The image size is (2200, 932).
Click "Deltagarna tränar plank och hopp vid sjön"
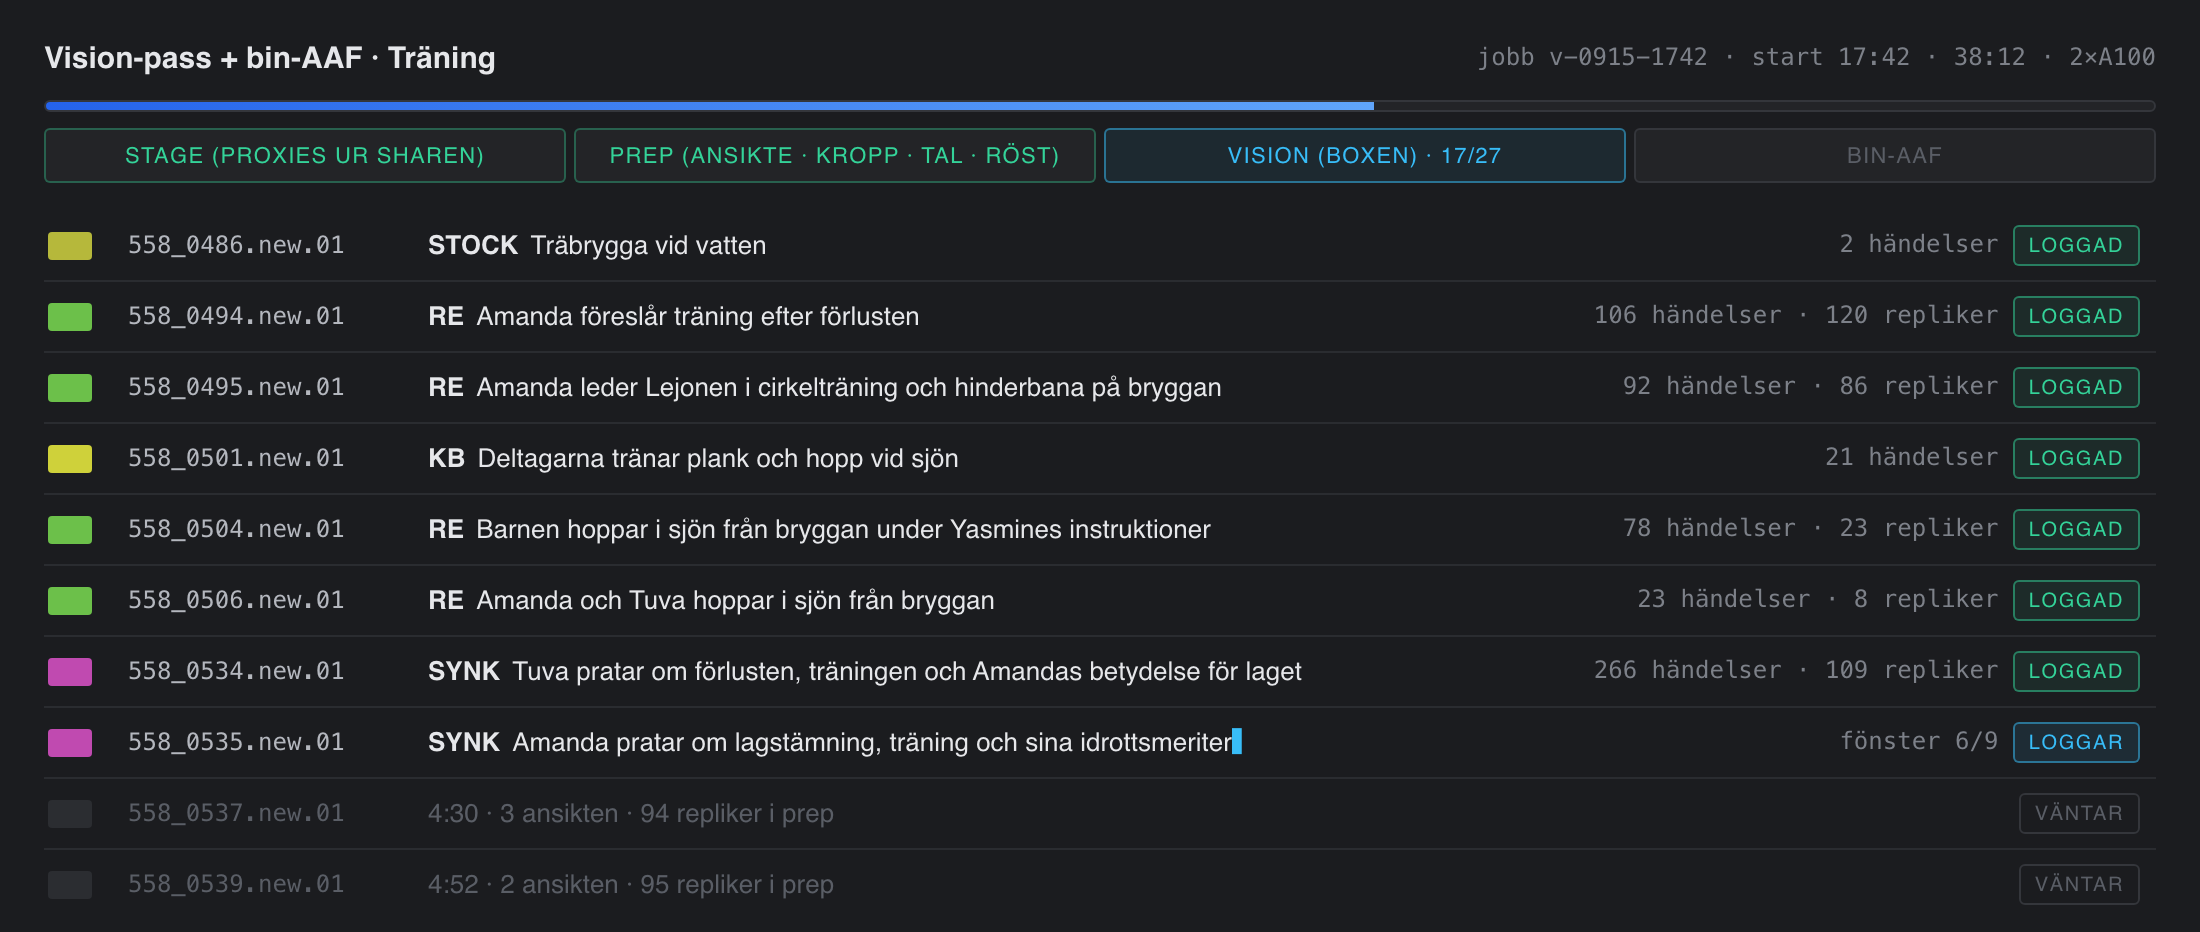point(718,459)
